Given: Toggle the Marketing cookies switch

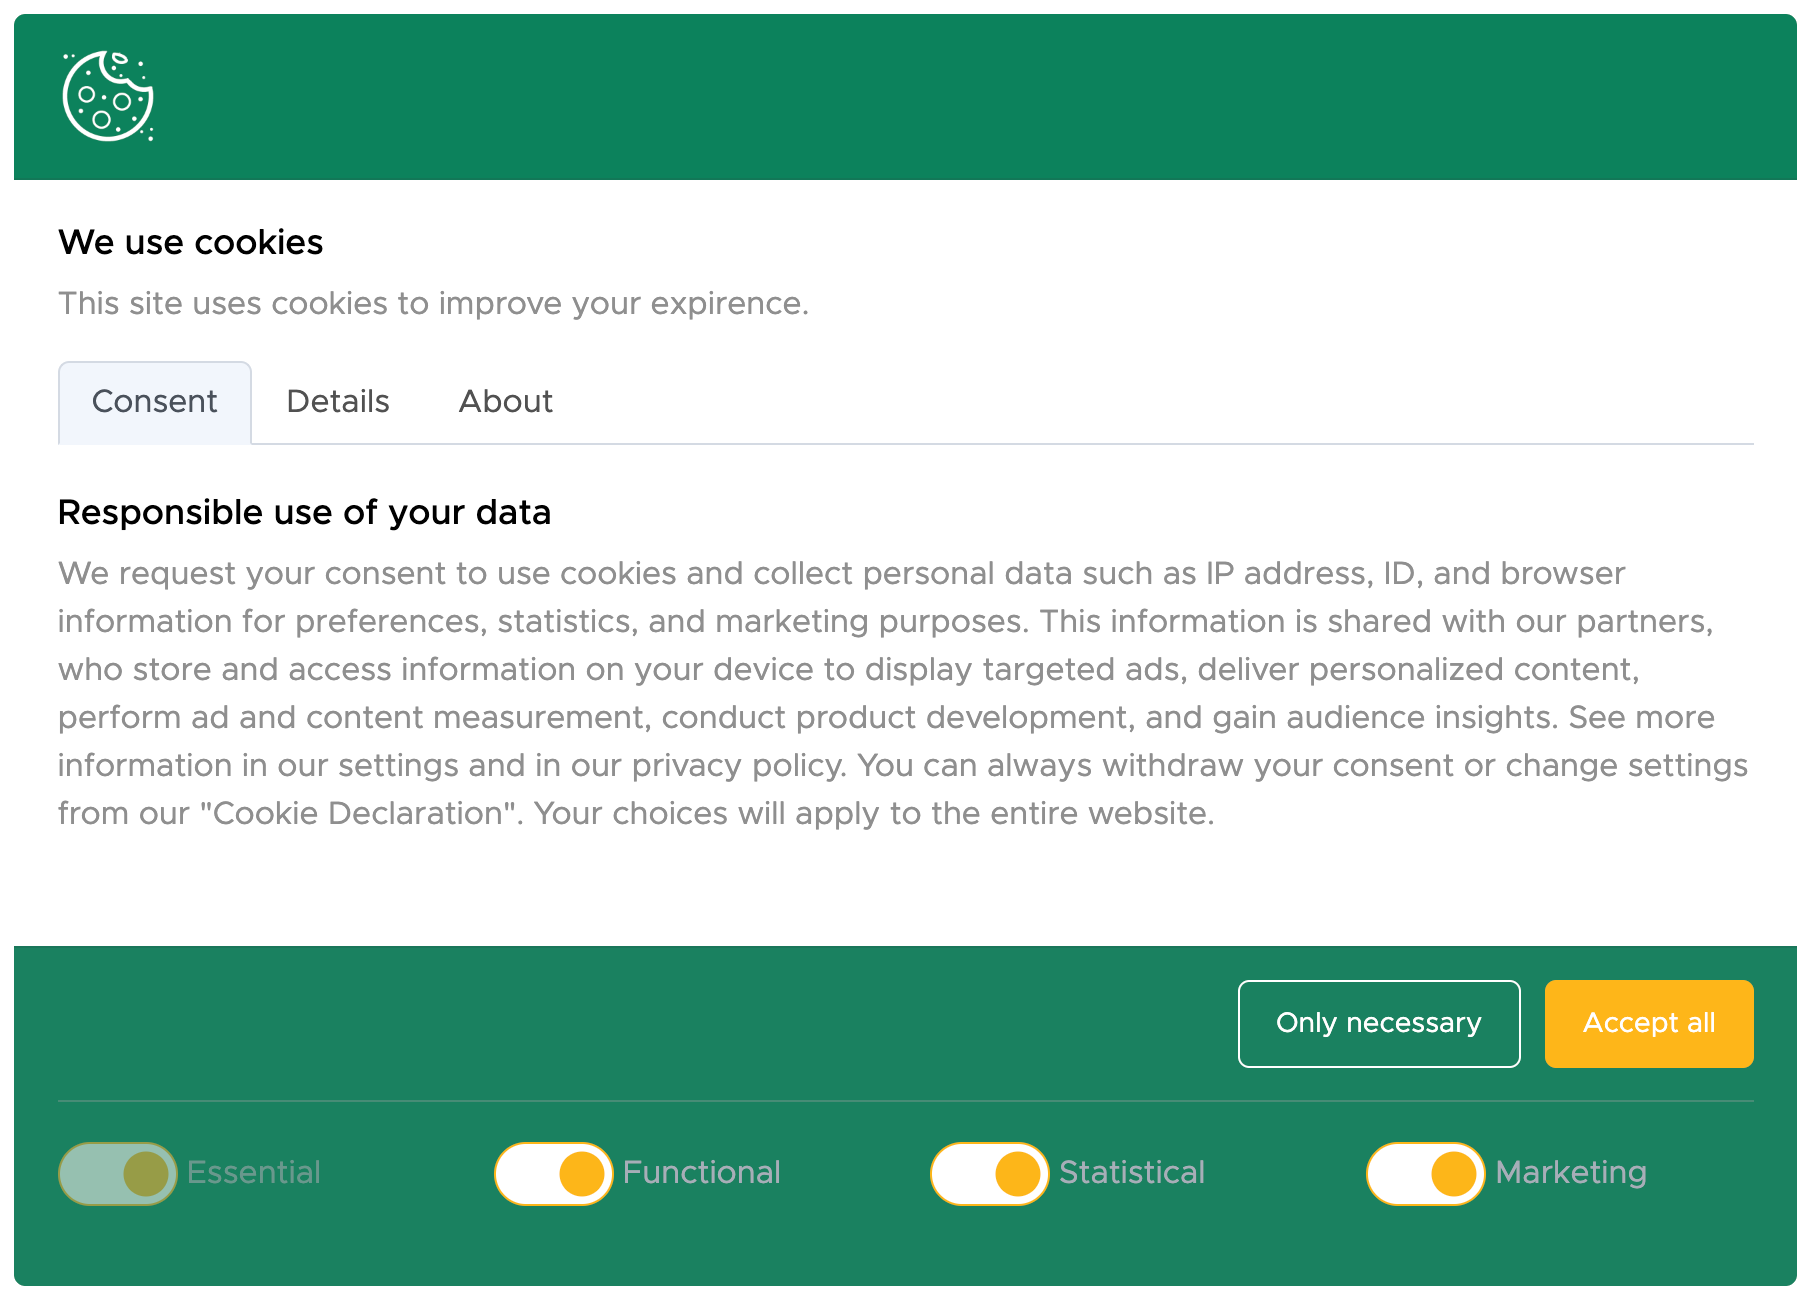Looking at the screenshot, I should coord(1426,1173).
